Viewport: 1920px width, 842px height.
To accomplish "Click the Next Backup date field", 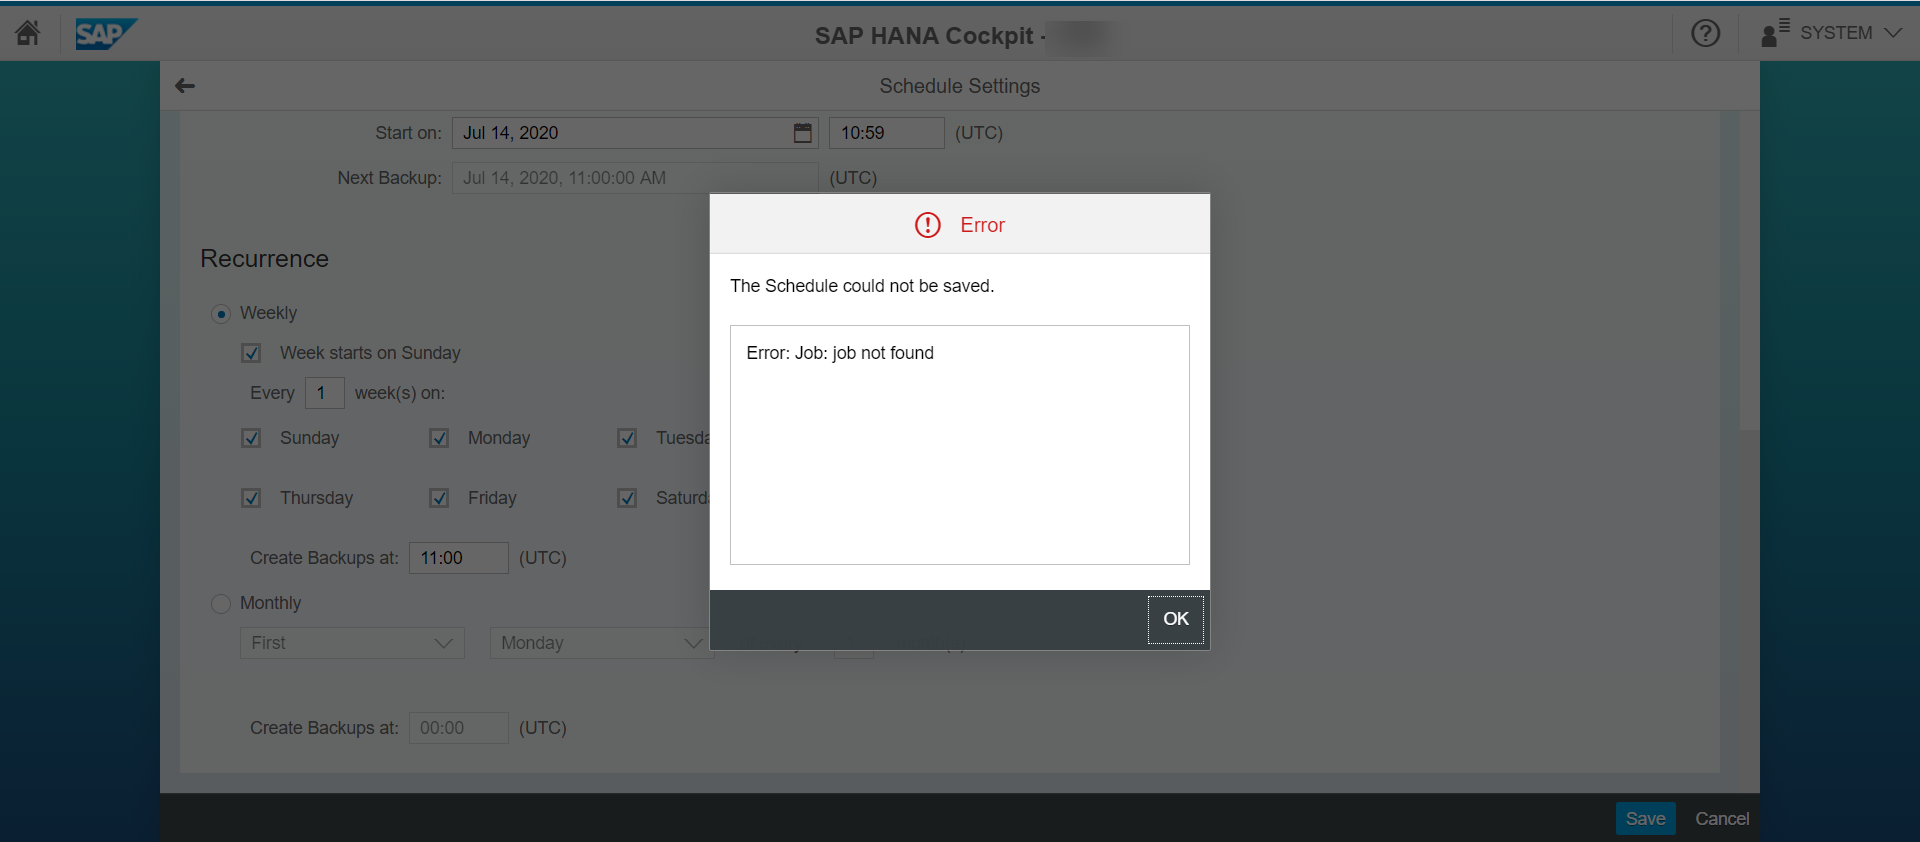I will click(634, 178).
